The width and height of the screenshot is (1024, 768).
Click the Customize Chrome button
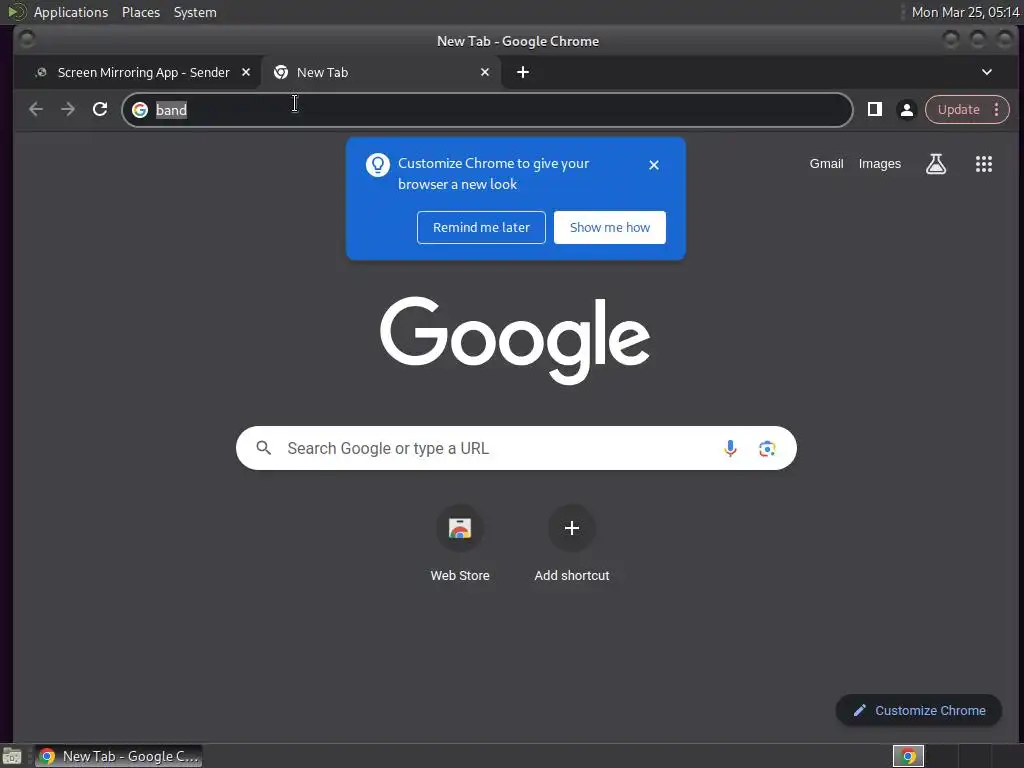918,710
